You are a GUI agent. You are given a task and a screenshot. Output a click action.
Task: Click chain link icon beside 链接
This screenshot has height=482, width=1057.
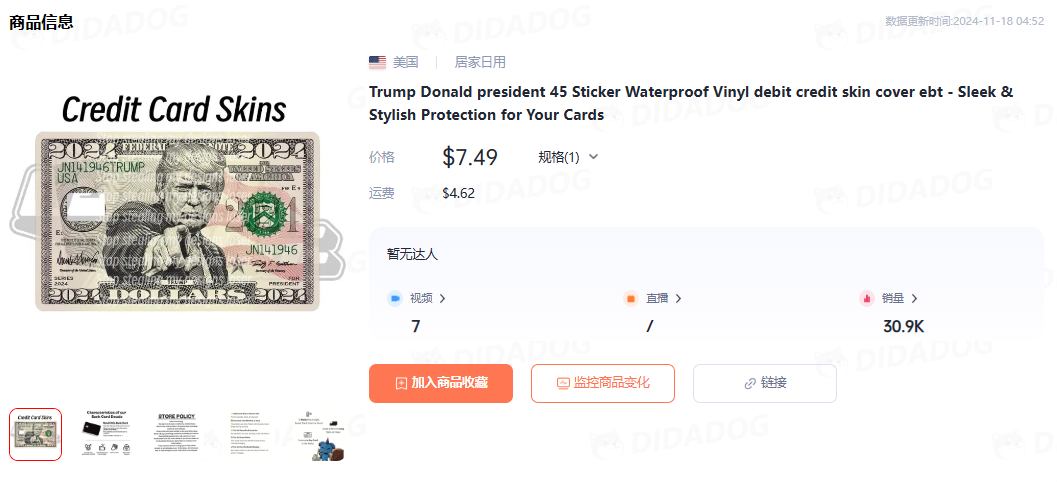750,384
